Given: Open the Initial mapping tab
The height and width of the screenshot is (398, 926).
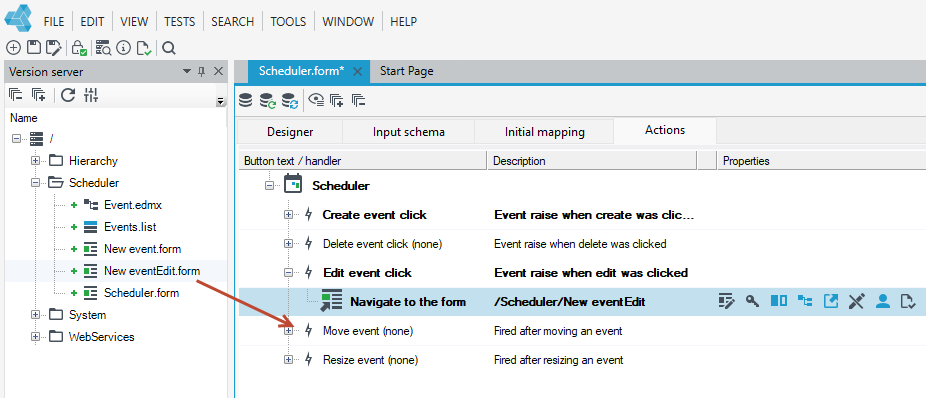Looking at the screenshot, I should (x=544, y=132).
